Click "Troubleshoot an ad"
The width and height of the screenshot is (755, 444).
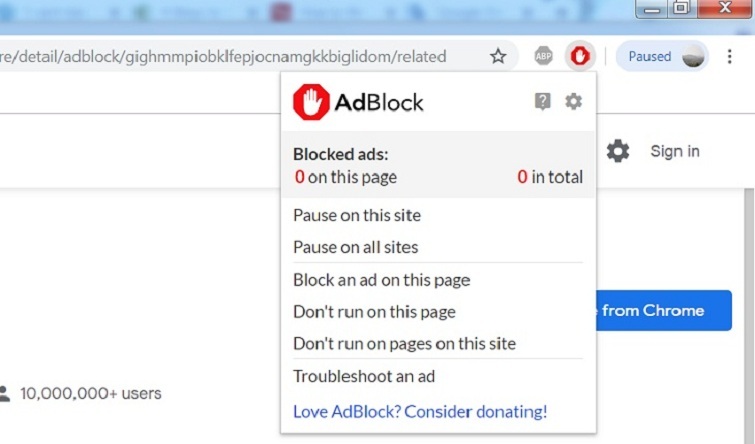click(364, 377)
